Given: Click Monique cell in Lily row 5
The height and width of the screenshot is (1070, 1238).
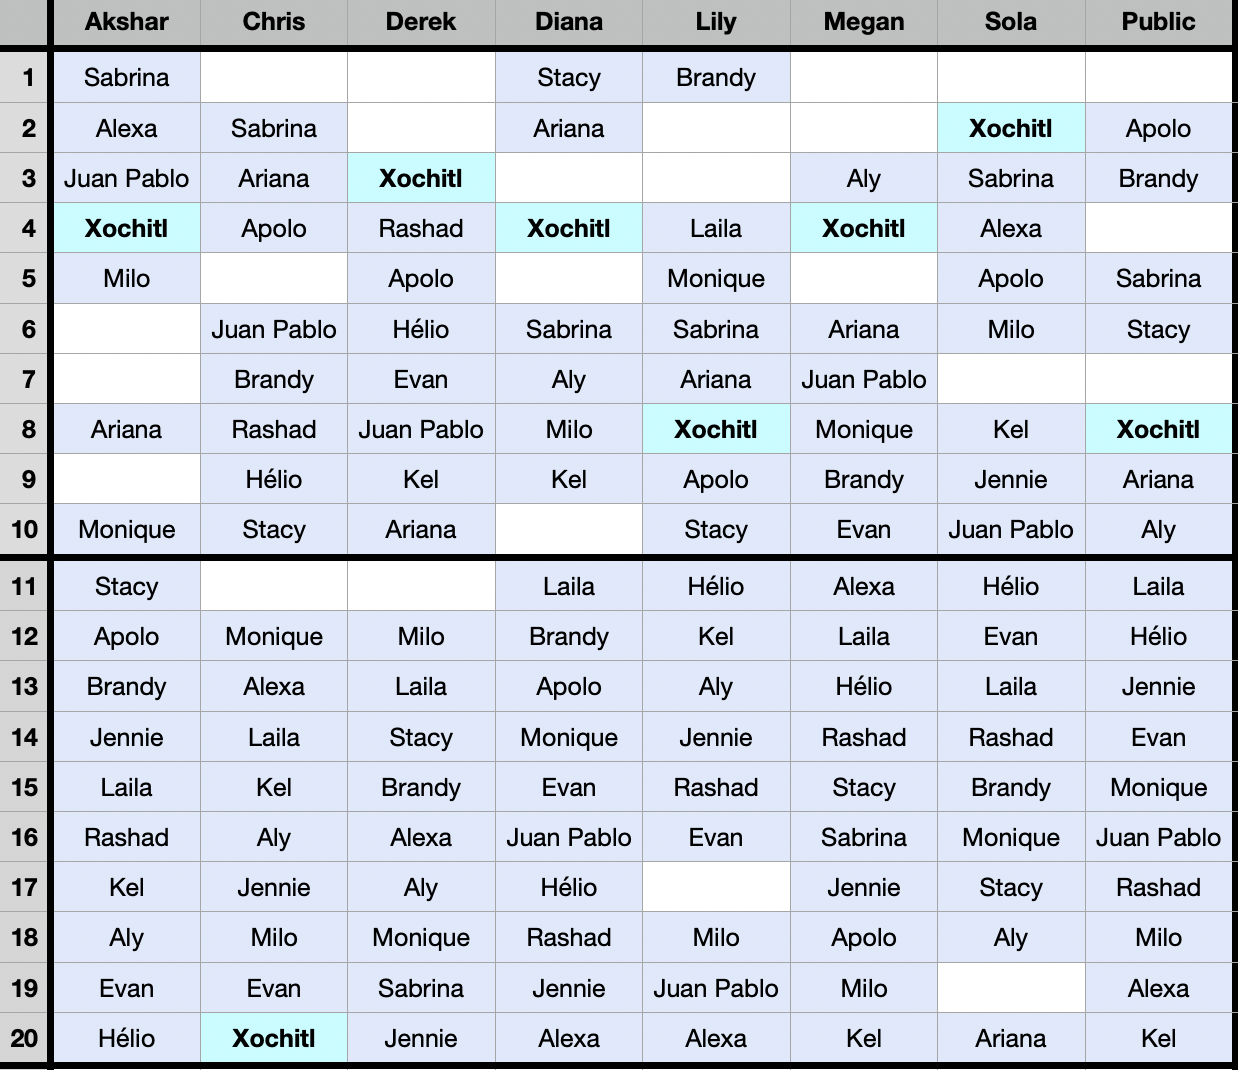Looking at the screenshot, I should click(716, 278).
